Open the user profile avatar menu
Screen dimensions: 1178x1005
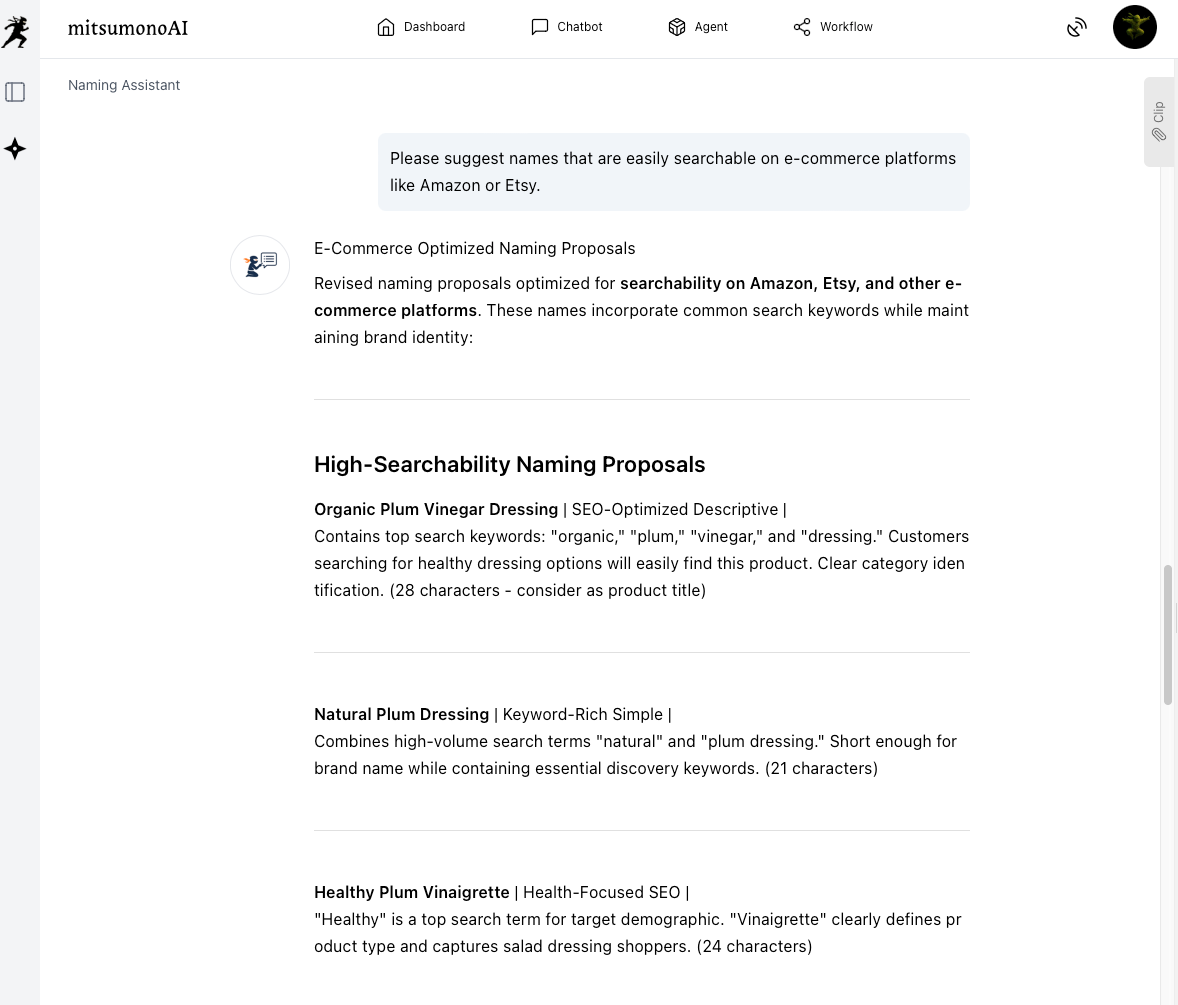(1134, 27)
